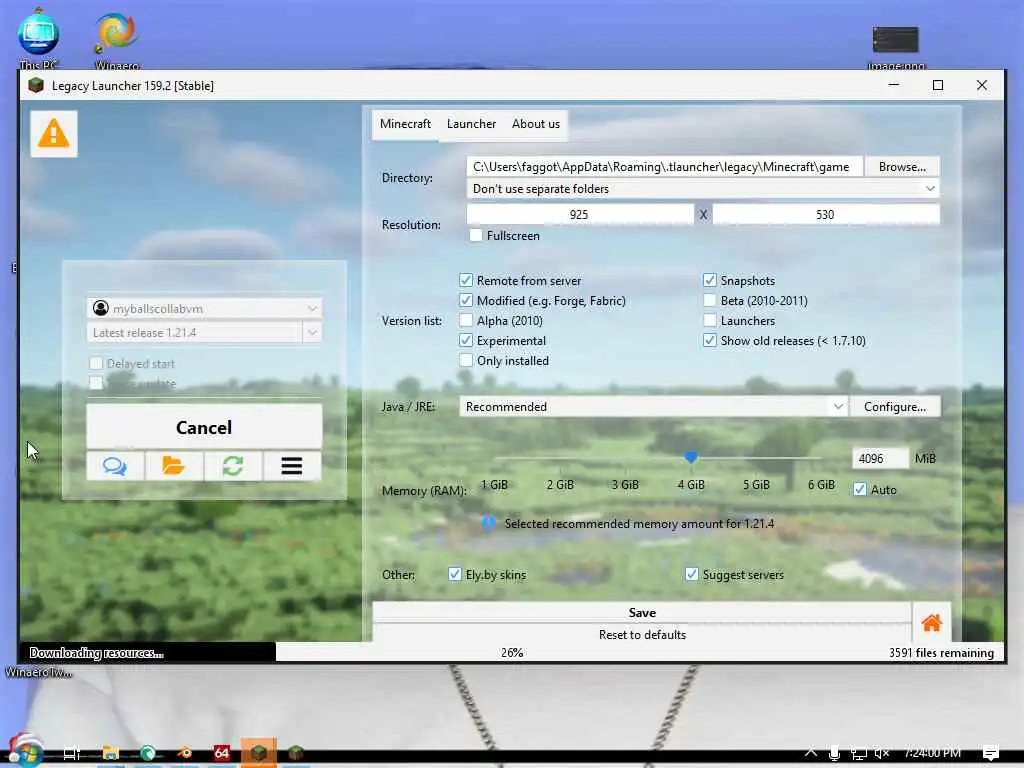Open the notification center icon
The height and width of the screenshot is (768, 1024).
pyautogui.click(x=990, y=753)
